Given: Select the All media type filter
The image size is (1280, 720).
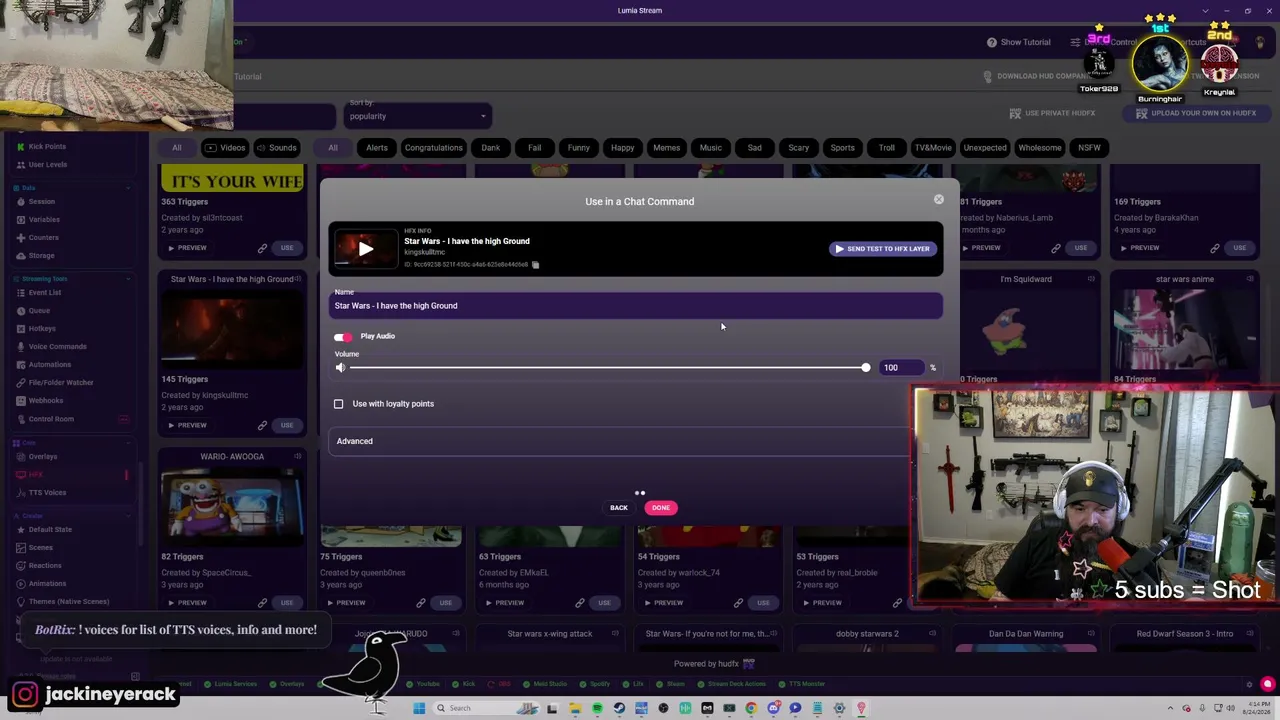Looking at the screenshot, I should [176, 148].
